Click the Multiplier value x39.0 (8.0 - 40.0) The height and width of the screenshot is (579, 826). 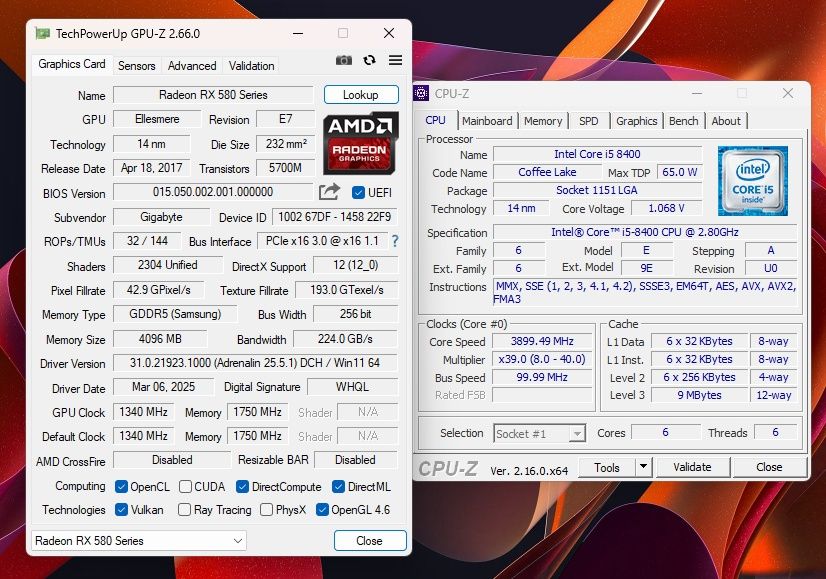coord(542,359)
